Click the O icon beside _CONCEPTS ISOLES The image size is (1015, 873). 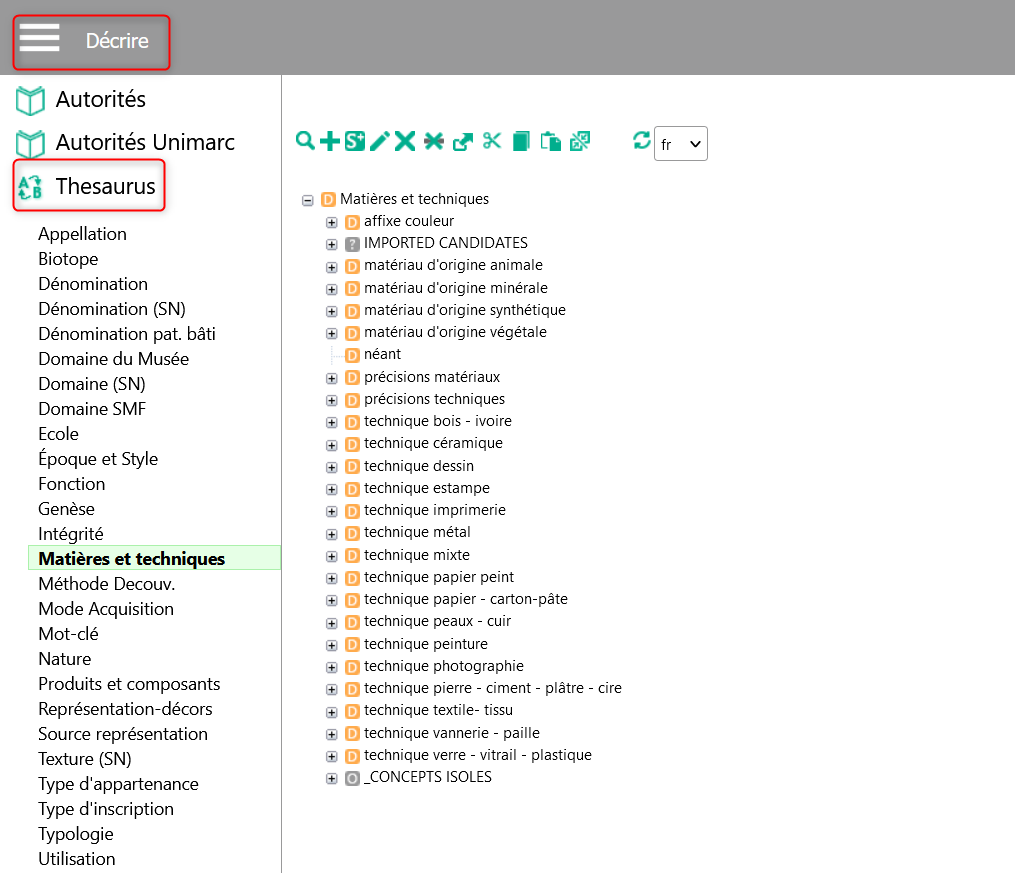(352, 778)
